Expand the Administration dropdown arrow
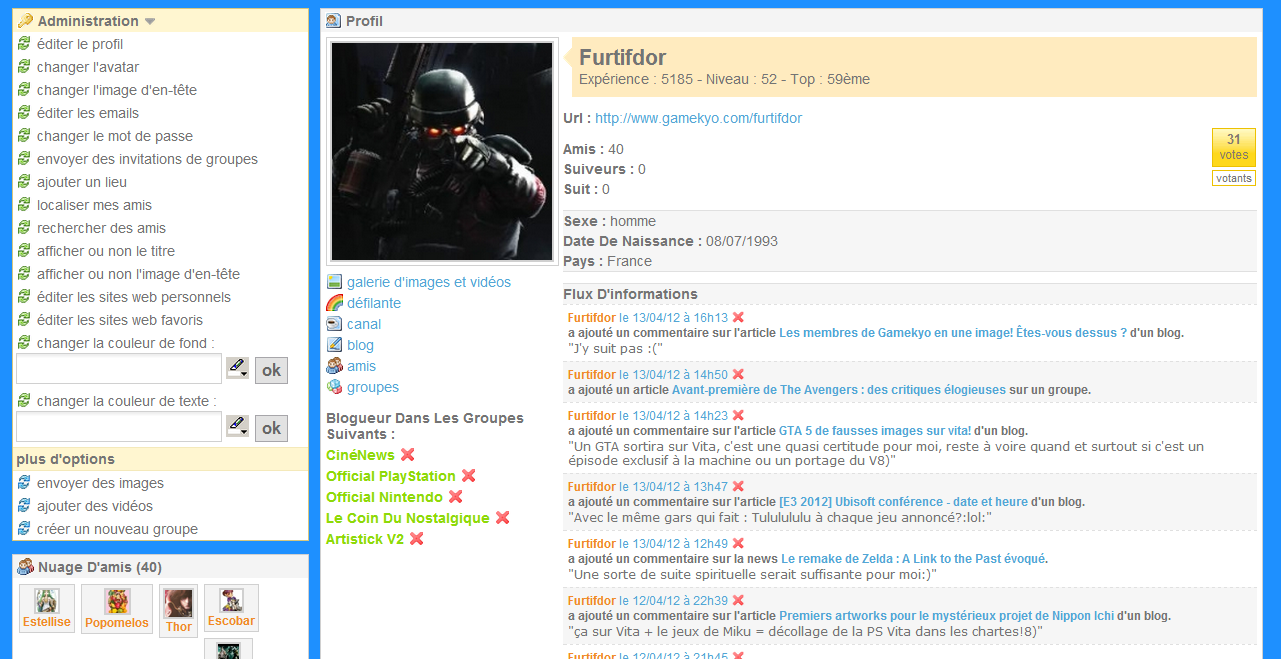Viewport: 1281px width, 659px height. (x=150, y=21)
